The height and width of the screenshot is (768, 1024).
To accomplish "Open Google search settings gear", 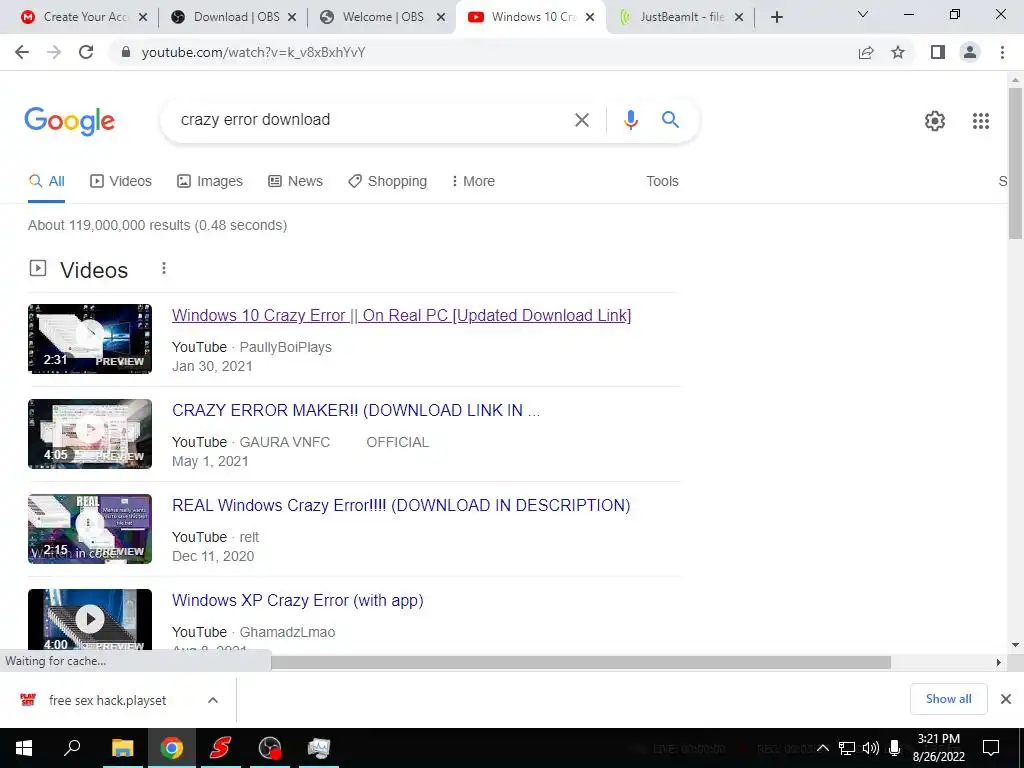I will click(935, 121).
